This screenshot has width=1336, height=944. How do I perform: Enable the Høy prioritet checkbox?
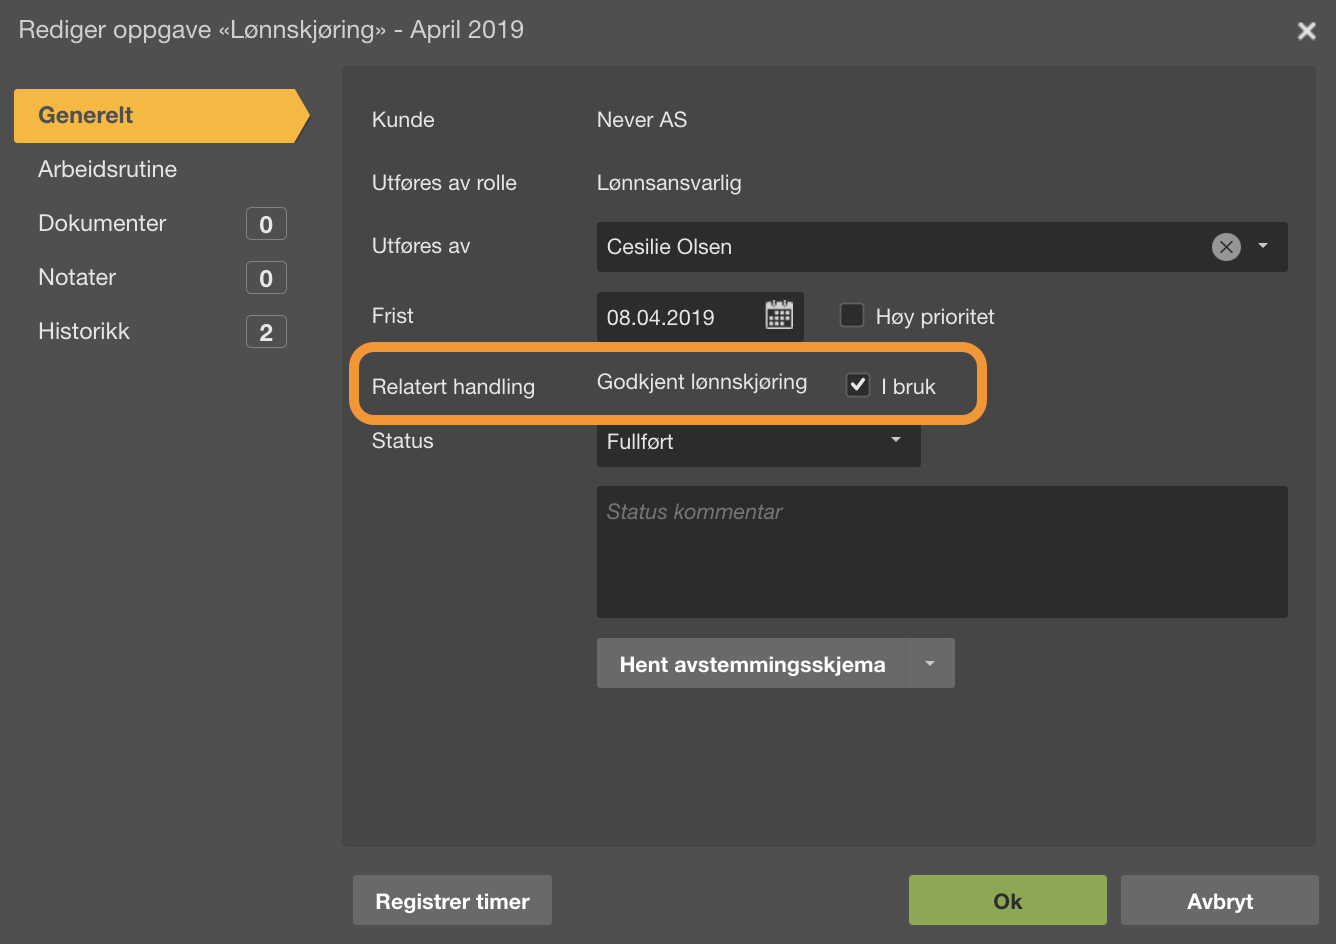coord(852,316)
